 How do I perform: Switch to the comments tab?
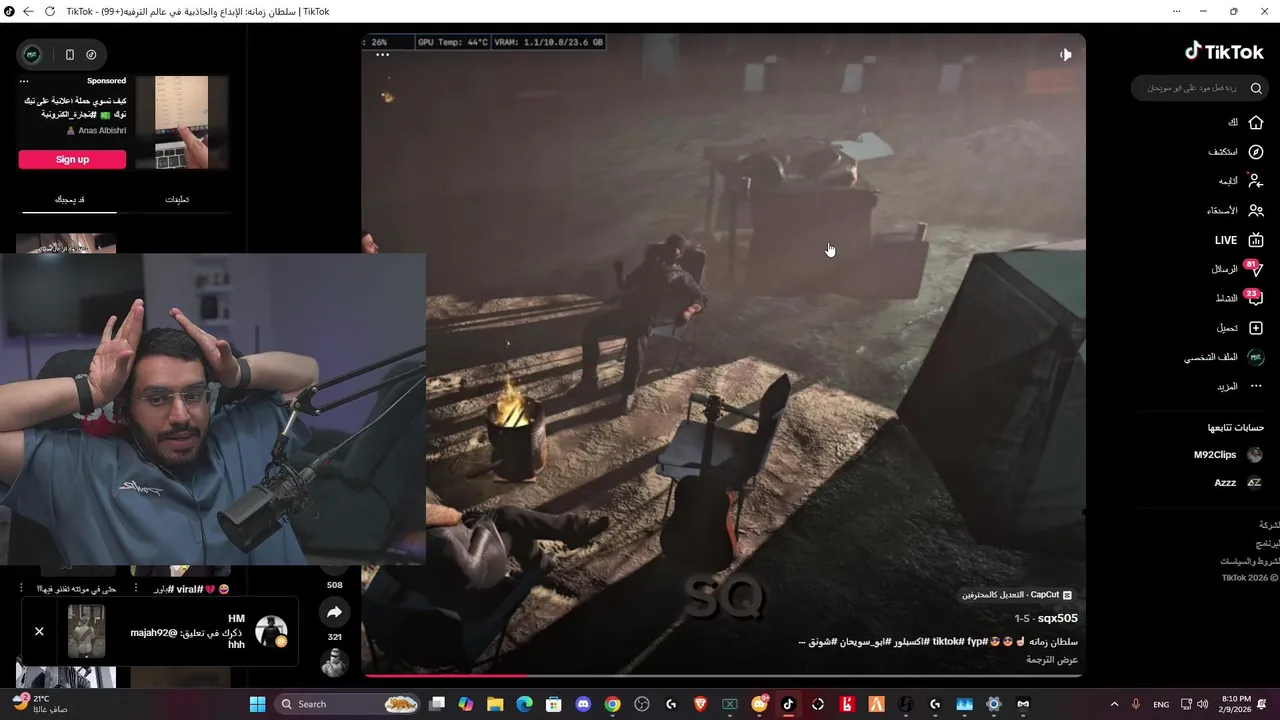(177, 199)
